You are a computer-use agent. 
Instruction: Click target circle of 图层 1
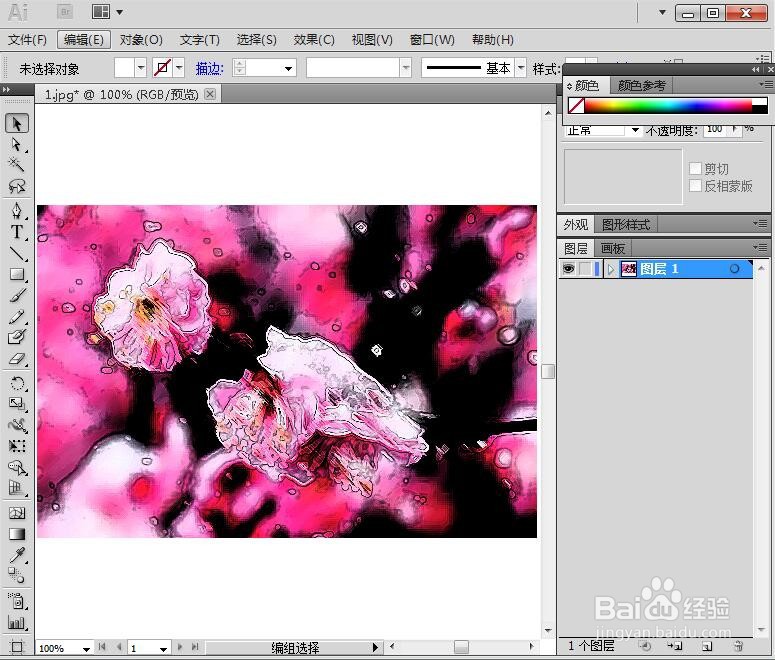[x=734, y=269]
